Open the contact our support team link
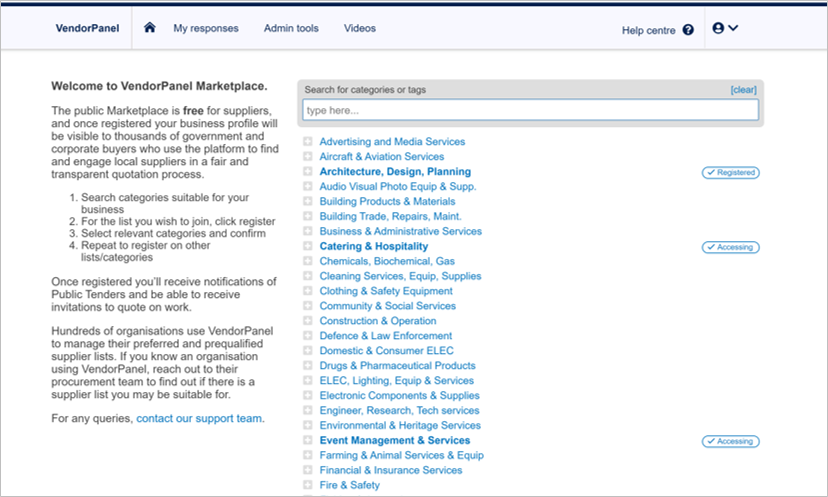 (200, 418)
